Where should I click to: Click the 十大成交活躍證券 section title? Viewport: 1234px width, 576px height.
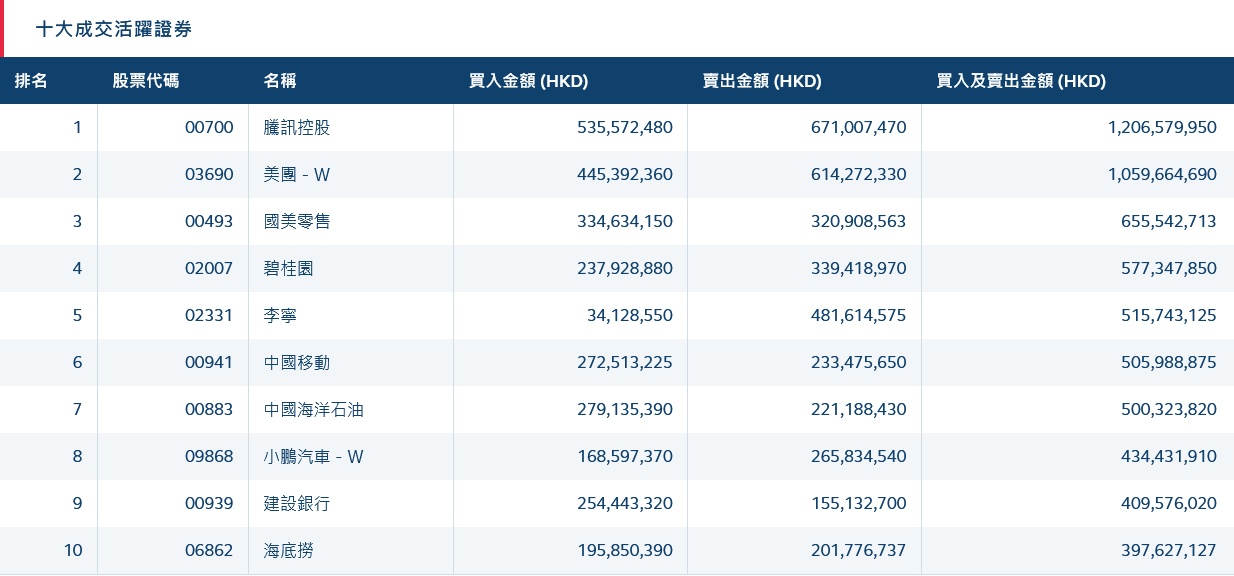point(114,30)
